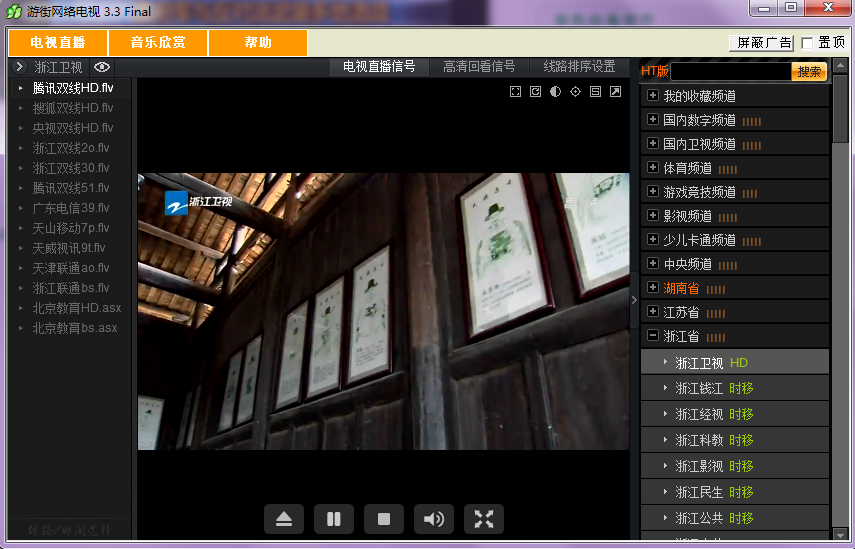This screenshot has width=855, height=549.
Task: Click the refresh/rotate arrow icon above video
Action: pyautogui.click(x=535, y=92)
